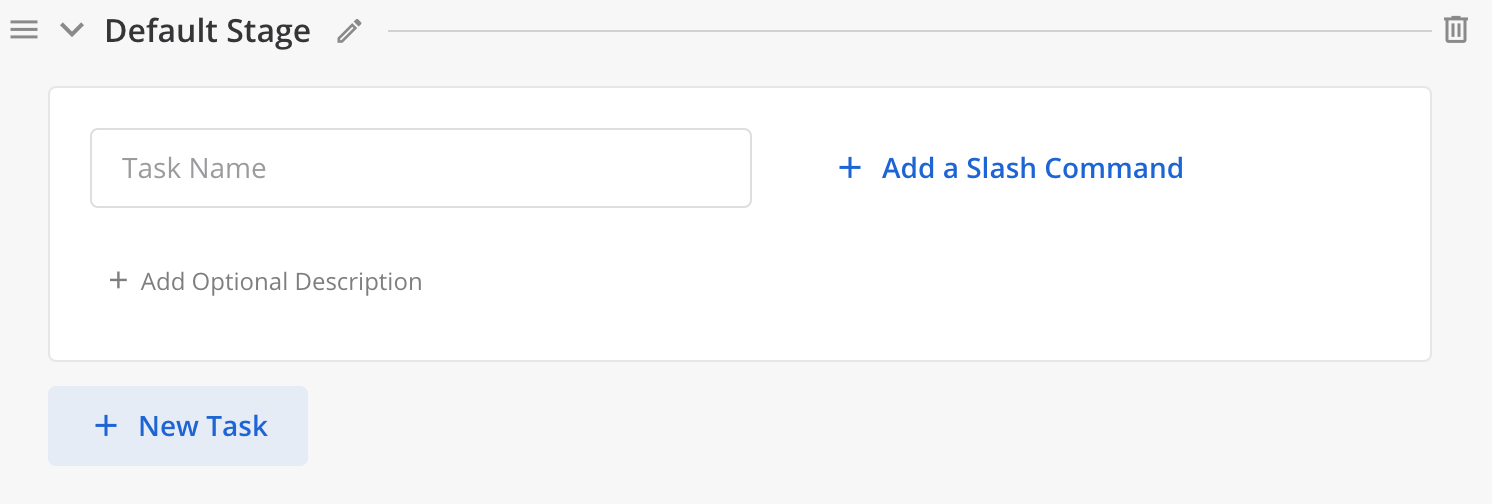The width and height of the screenshot is (1492, 504).
Task: Delete the stage with the trash icon
Action: click(x=1456, y=30)
